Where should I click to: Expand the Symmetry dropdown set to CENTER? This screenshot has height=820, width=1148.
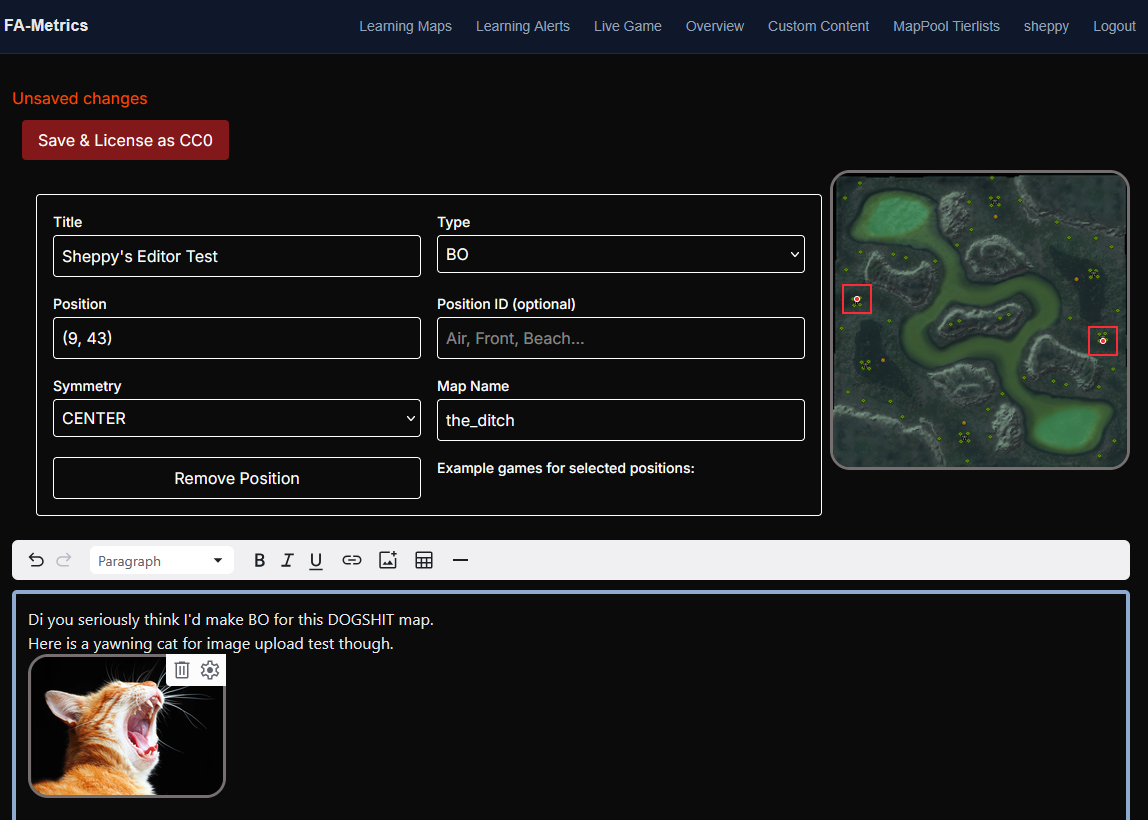point(236,418)
